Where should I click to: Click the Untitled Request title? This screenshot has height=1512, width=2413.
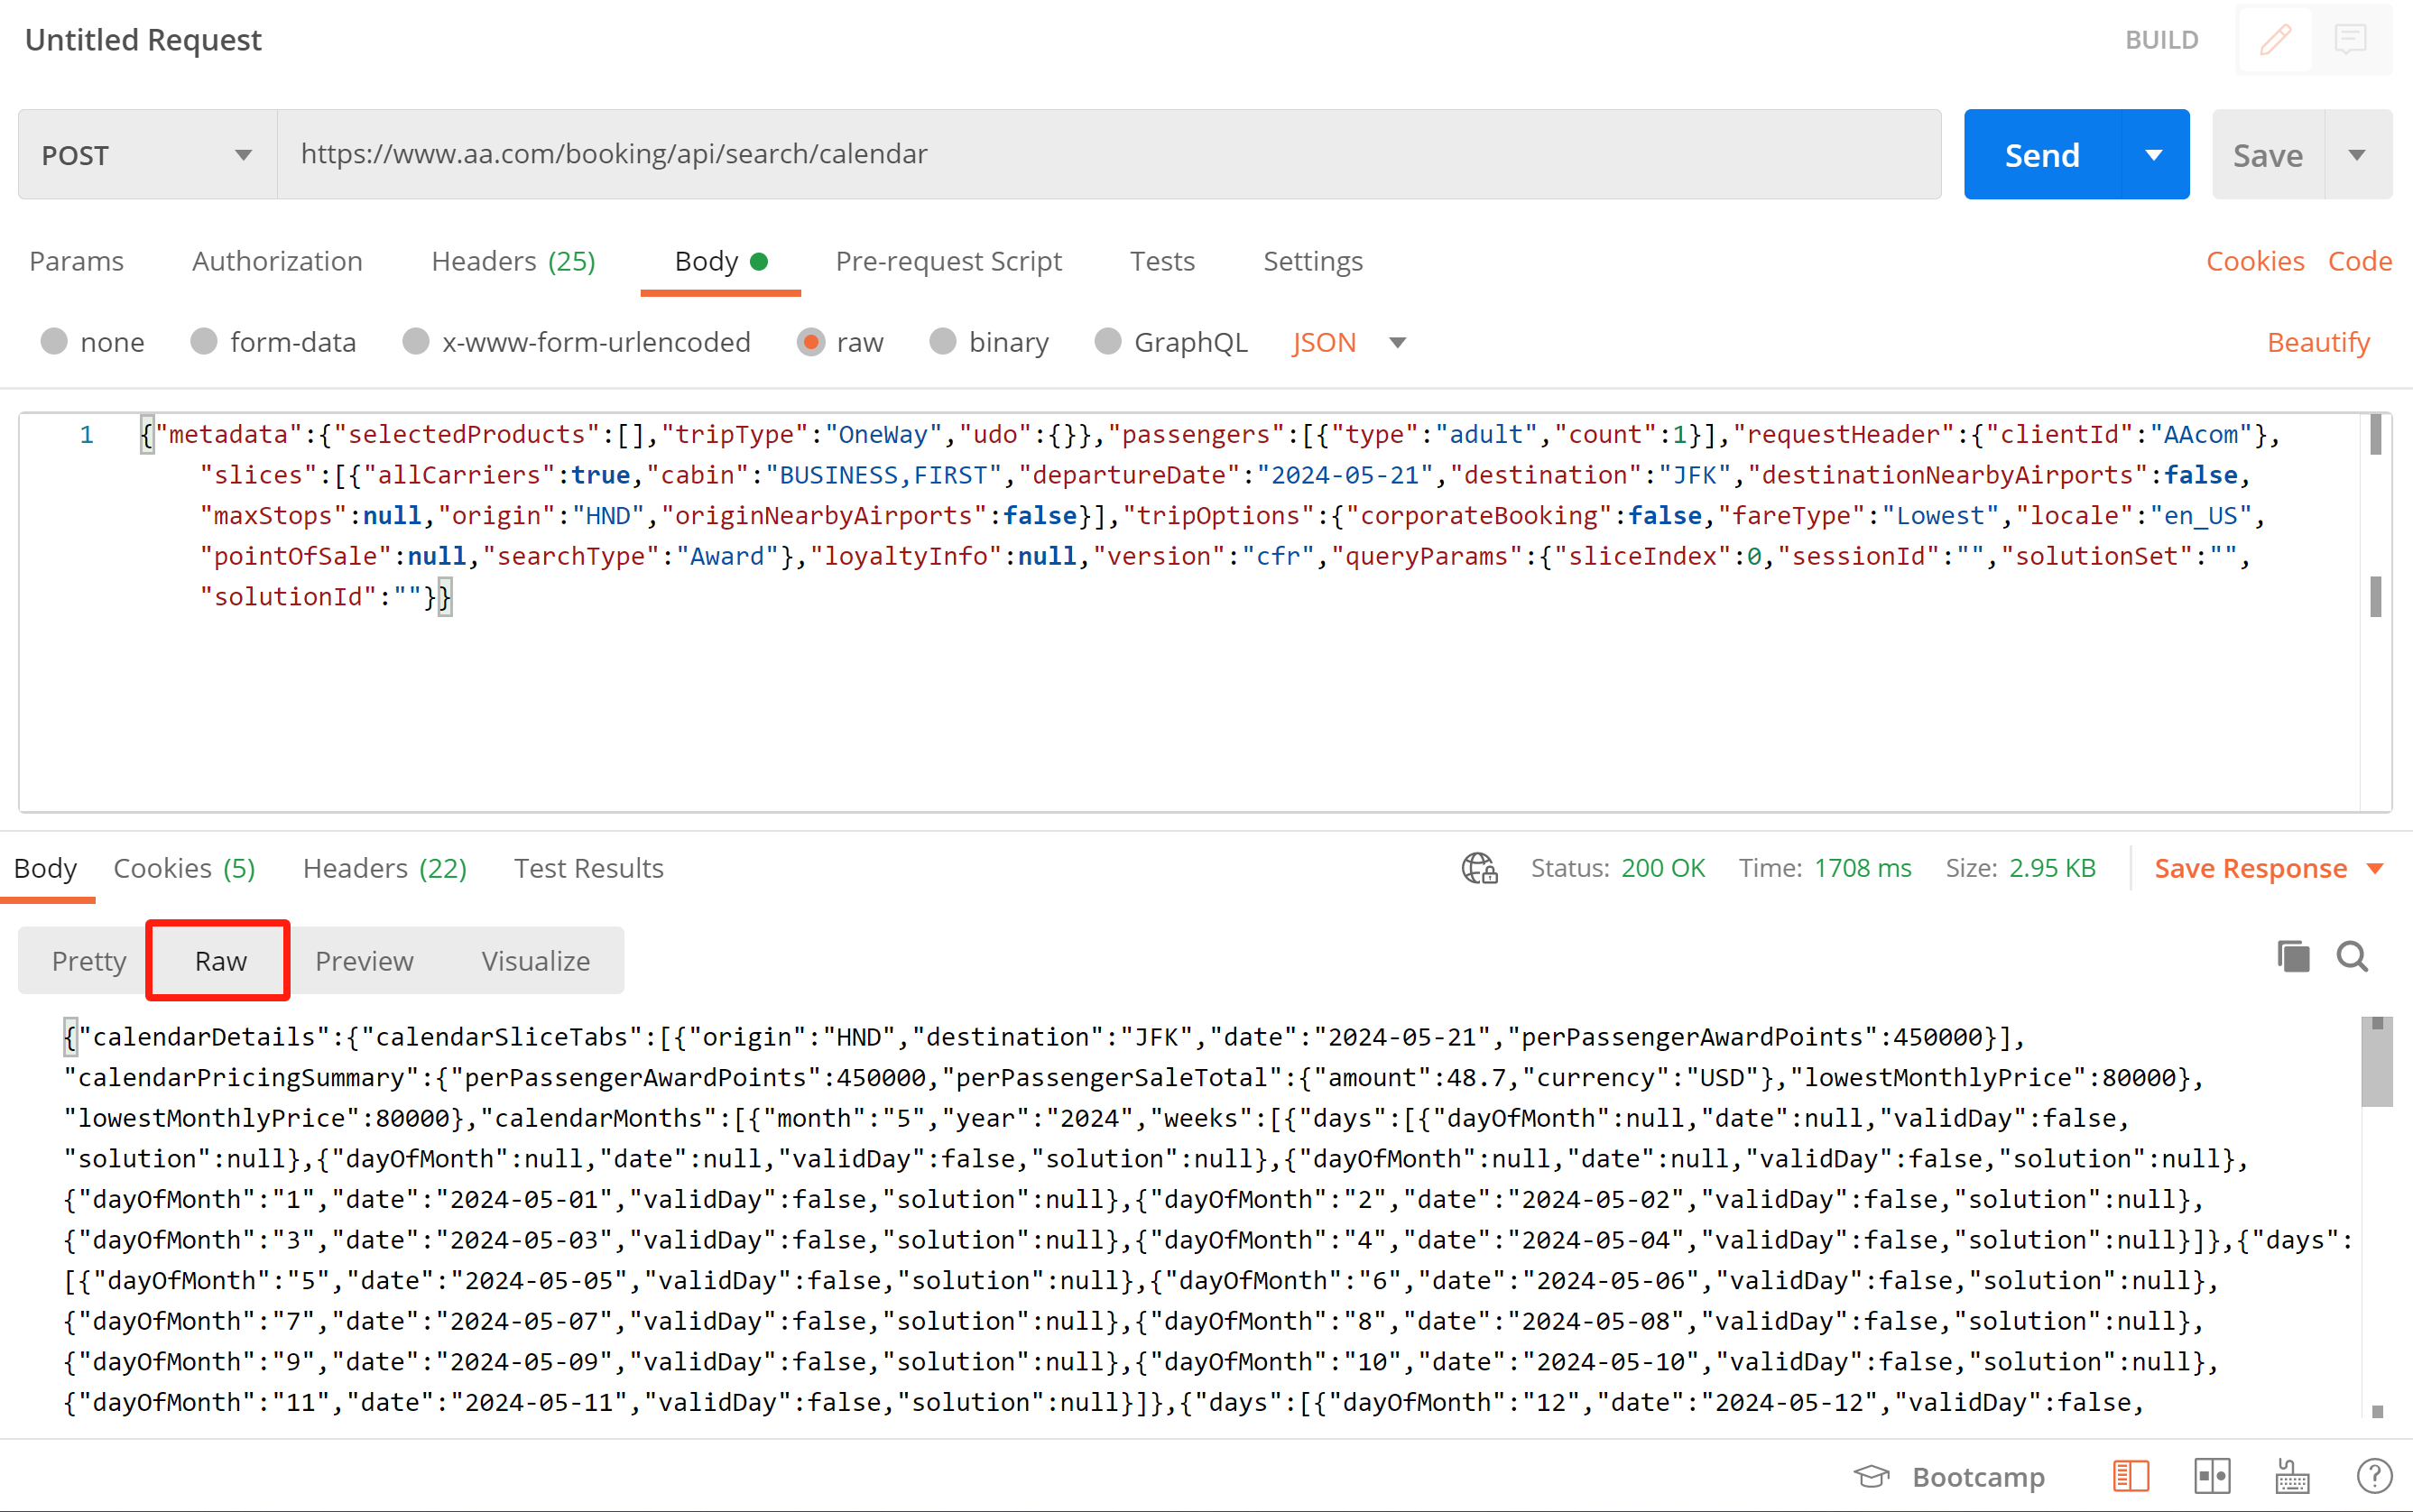tap(143, 40)
